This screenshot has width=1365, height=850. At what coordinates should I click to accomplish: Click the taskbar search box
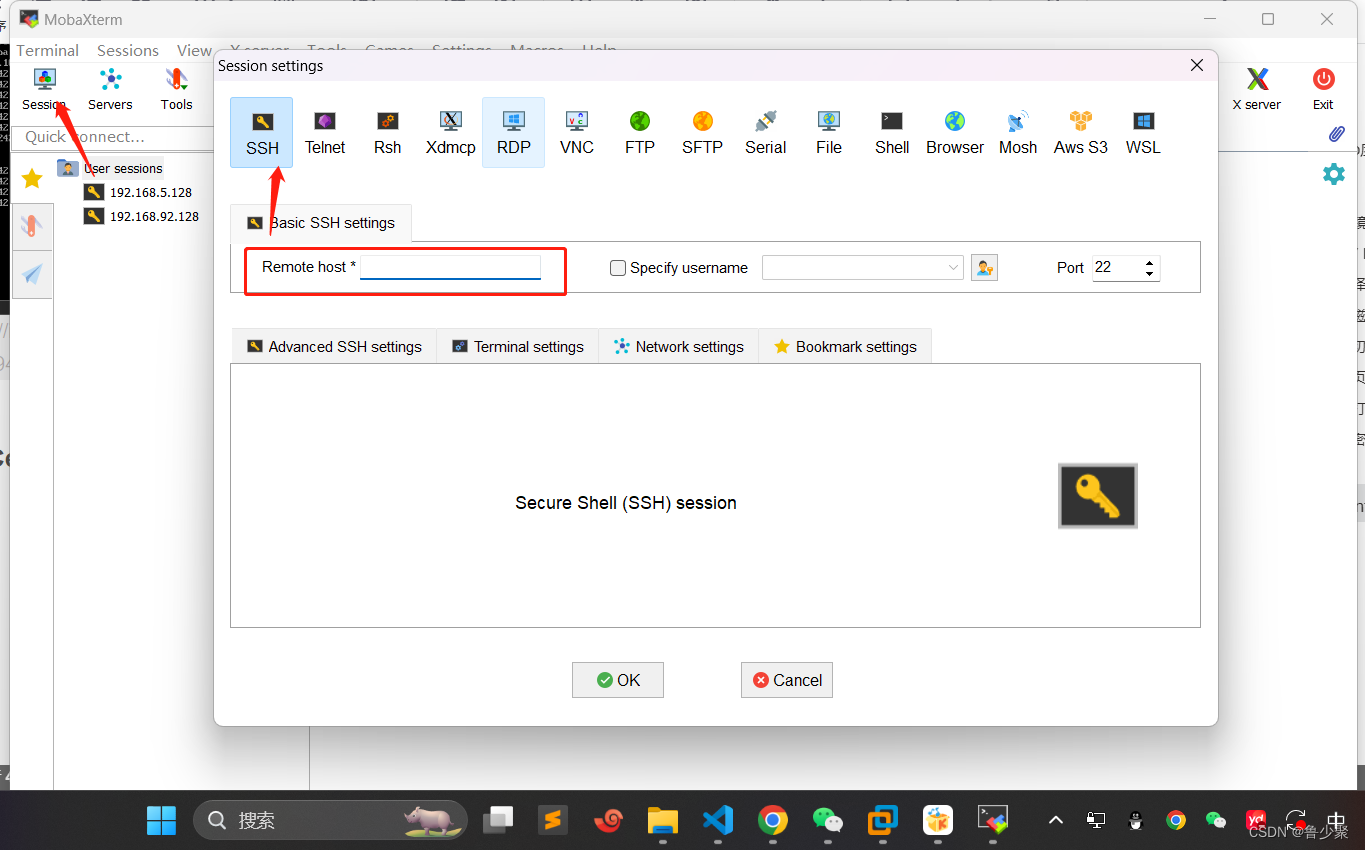[330, 820]
